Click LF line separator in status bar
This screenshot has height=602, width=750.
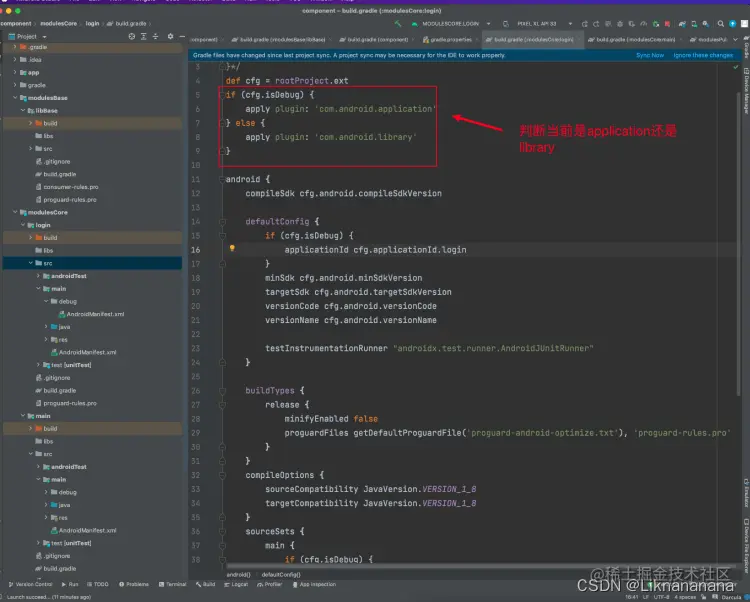645,597
